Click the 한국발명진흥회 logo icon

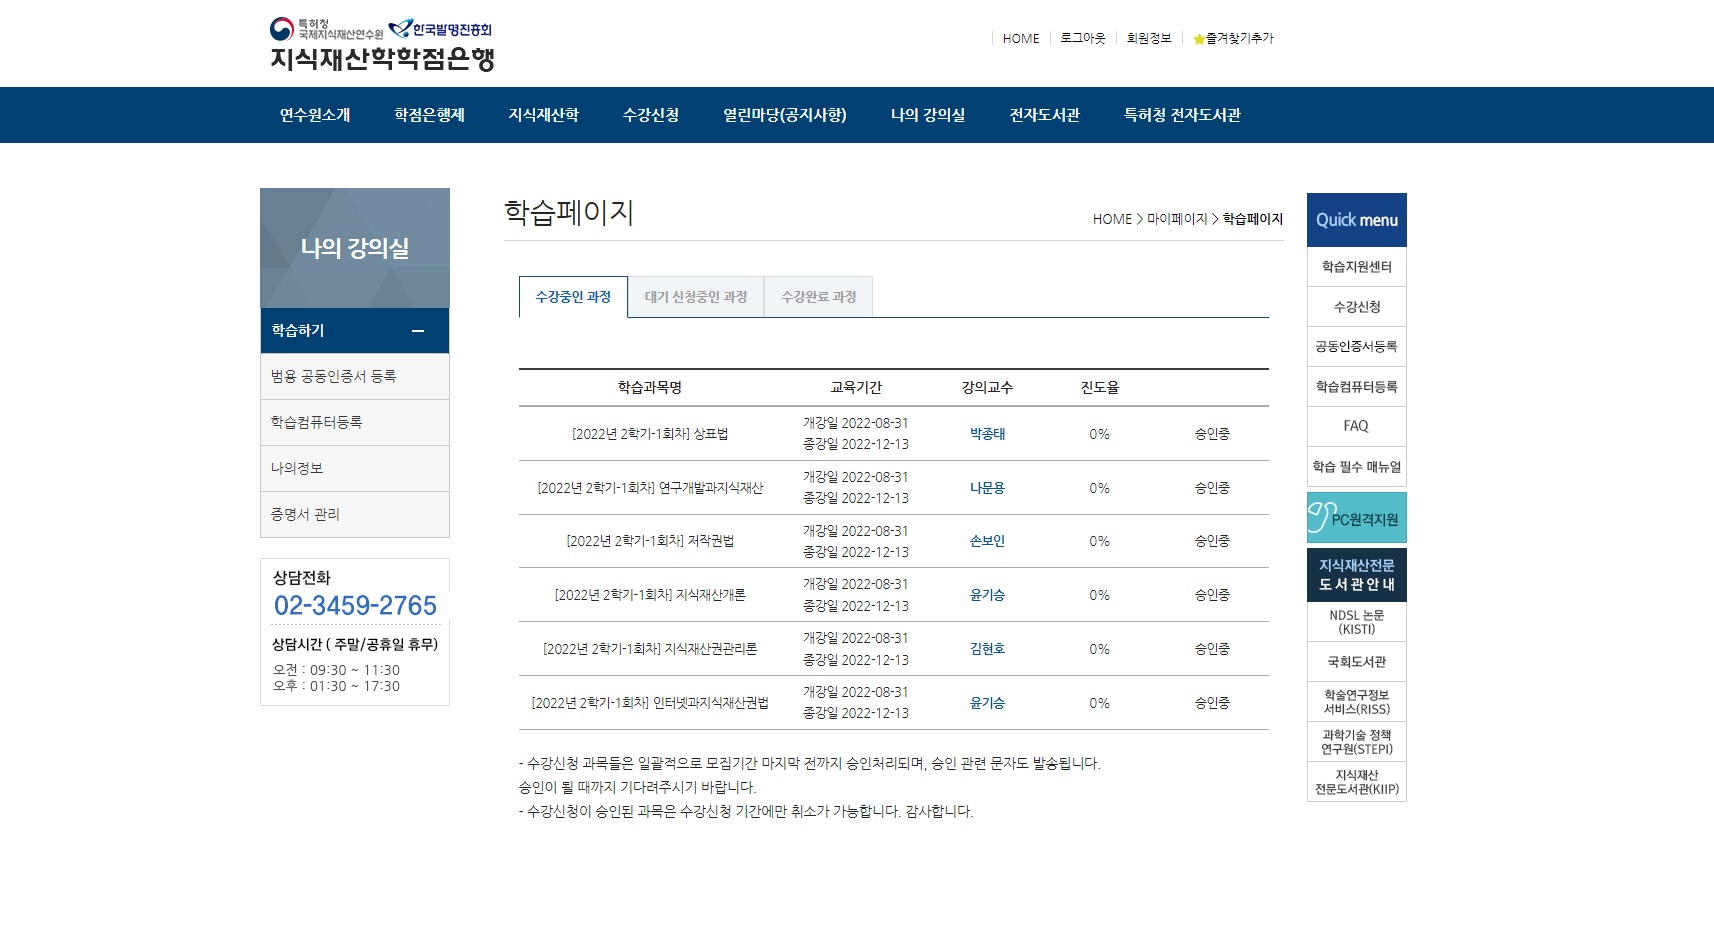pyautogui.click(x=400, y=28)
